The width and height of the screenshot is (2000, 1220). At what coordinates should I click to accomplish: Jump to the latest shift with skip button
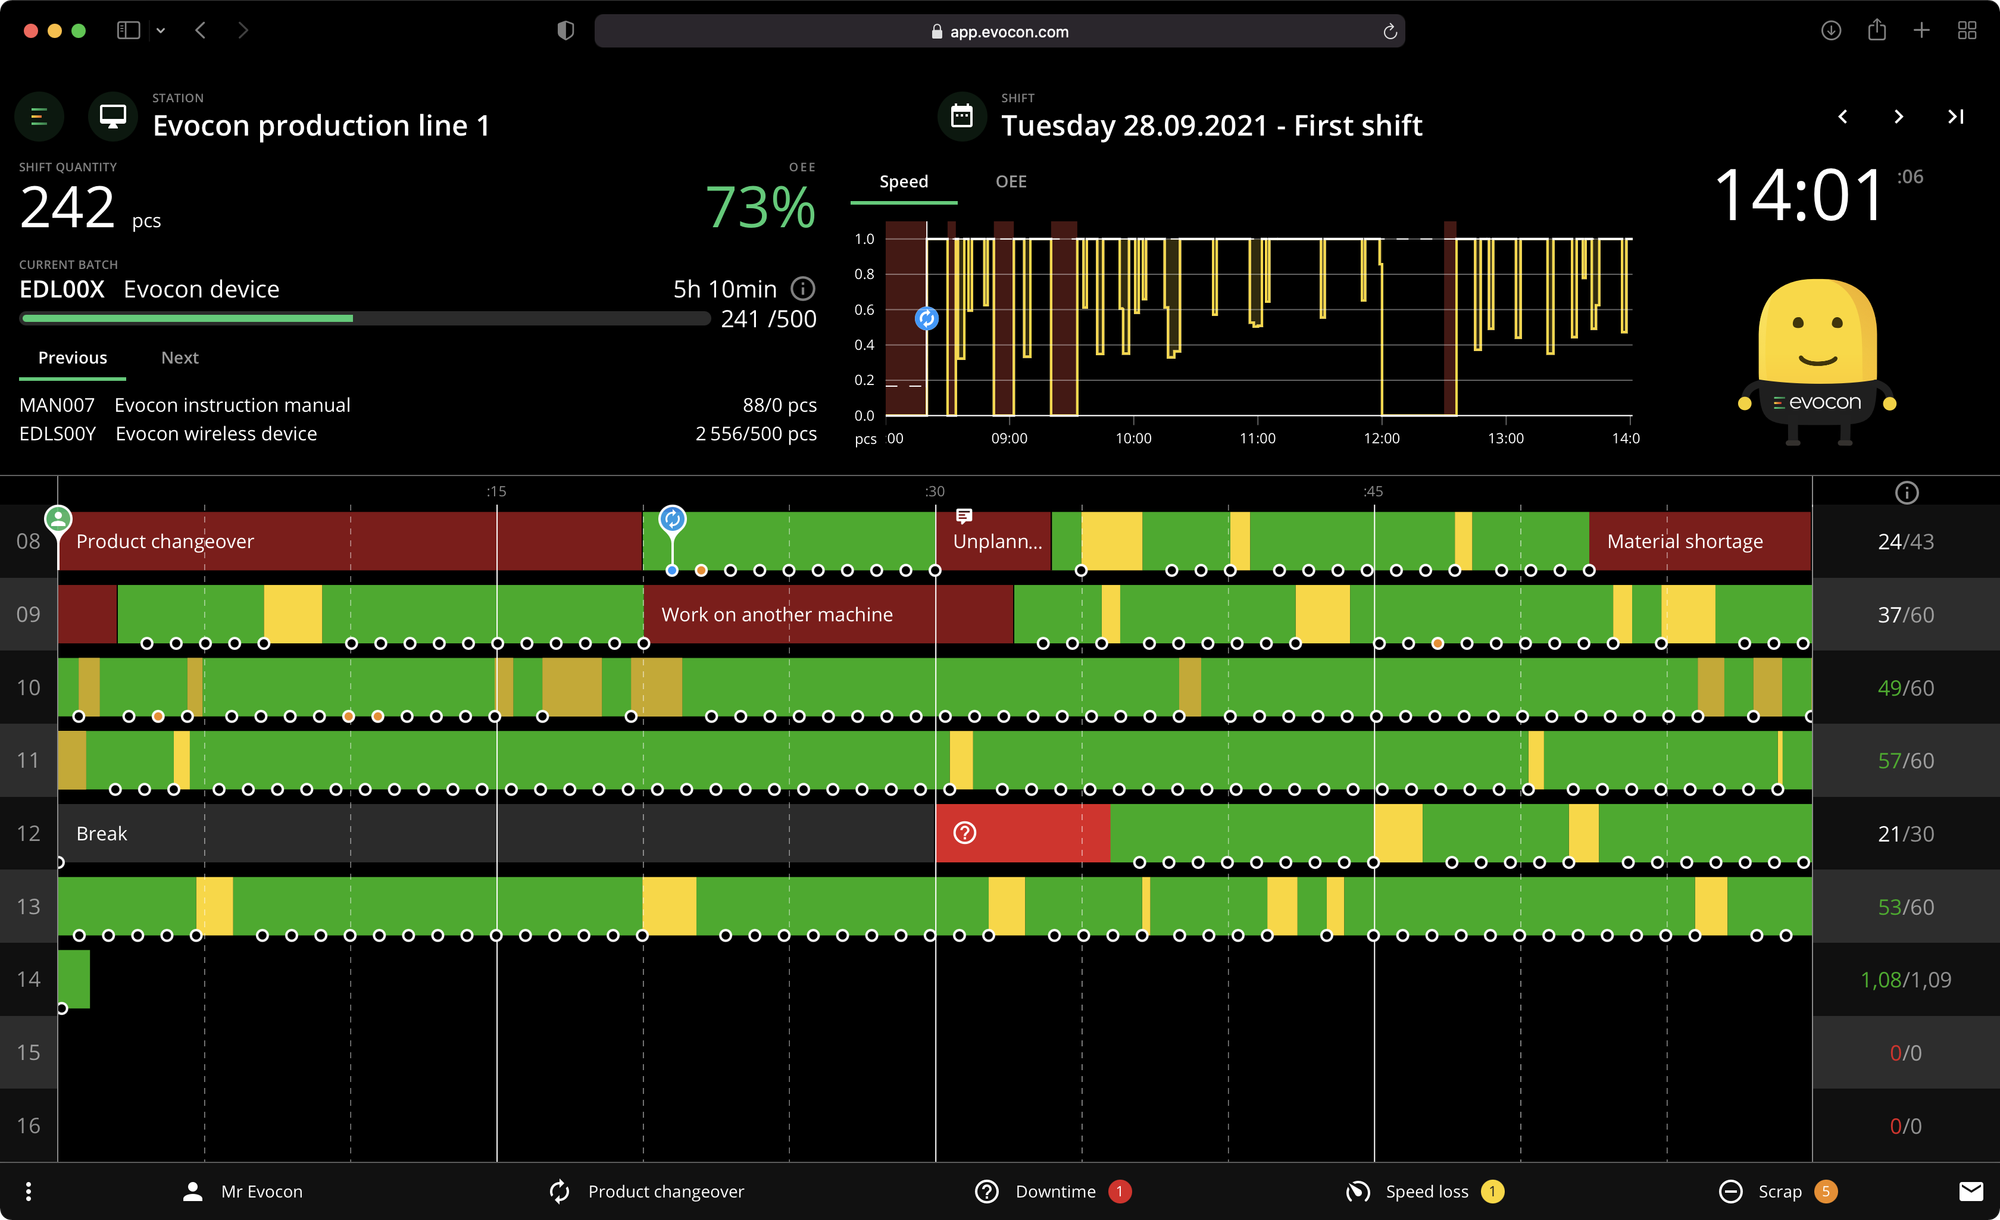coord(1955,116)
